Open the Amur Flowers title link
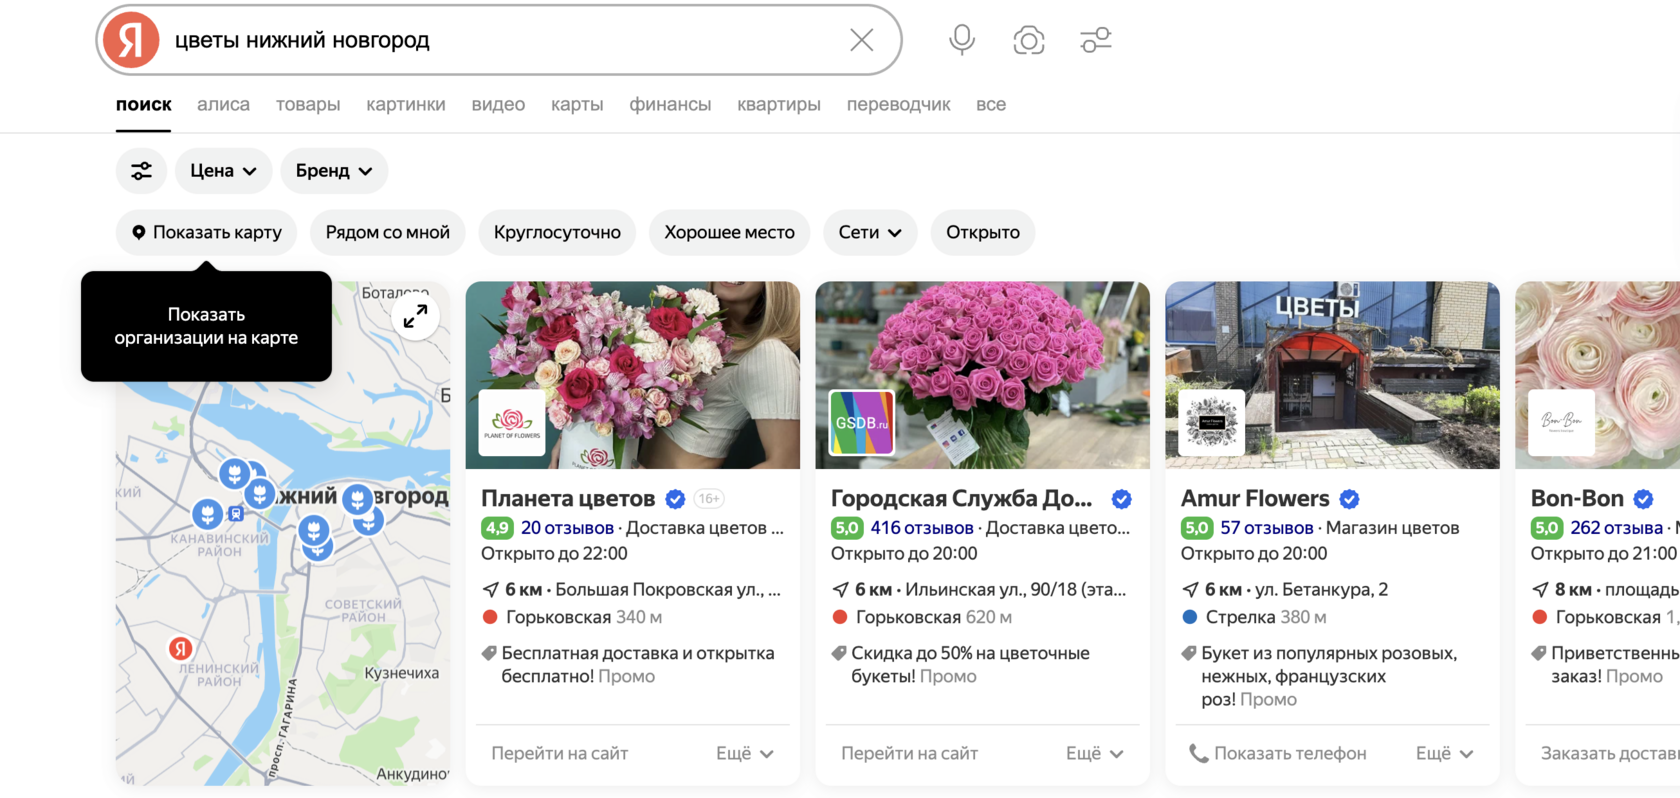 1255,498
